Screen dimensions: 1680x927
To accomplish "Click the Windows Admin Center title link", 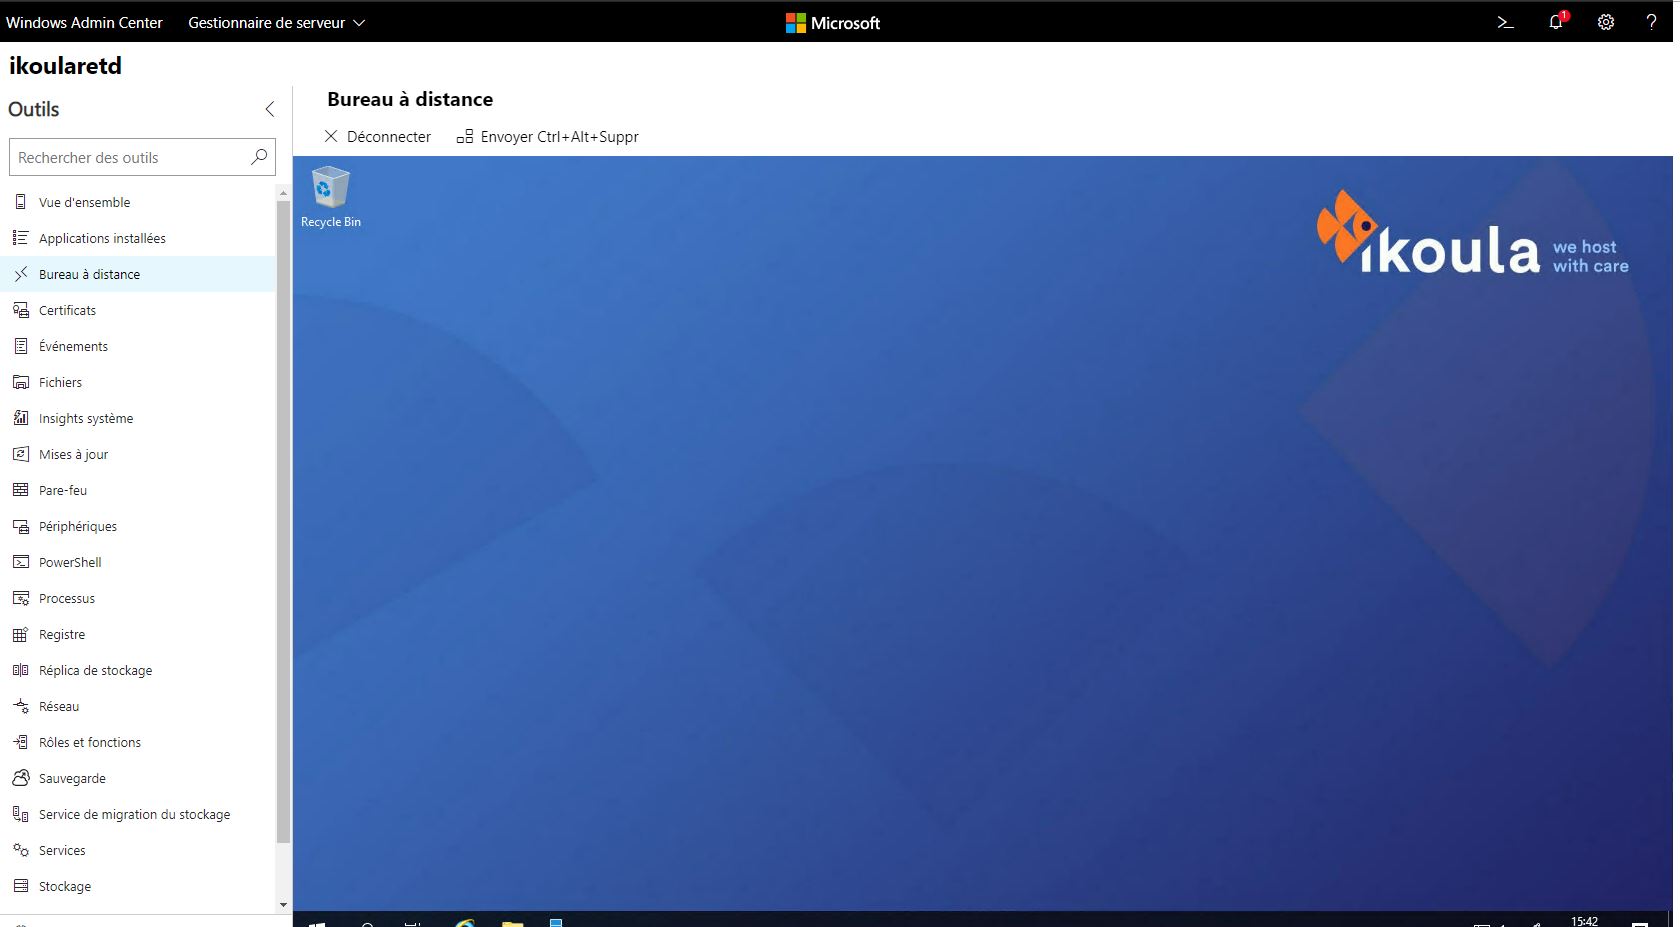I will click(84, 22).
